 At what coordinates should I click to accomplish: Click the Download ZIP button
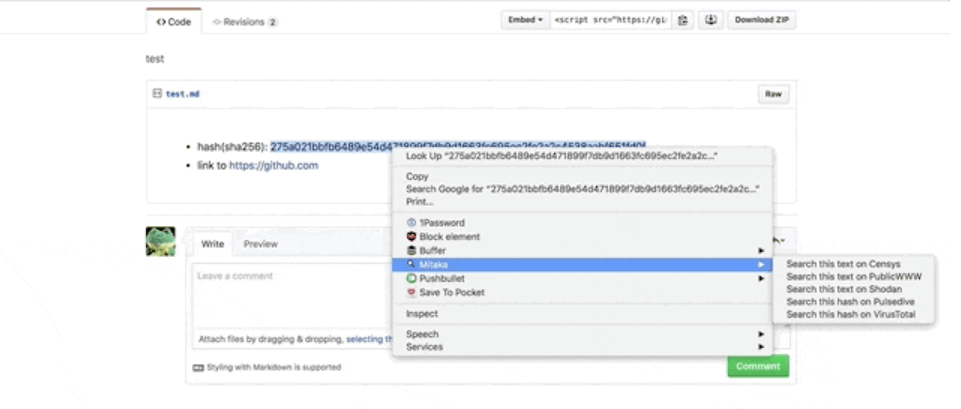coord(762,20)
